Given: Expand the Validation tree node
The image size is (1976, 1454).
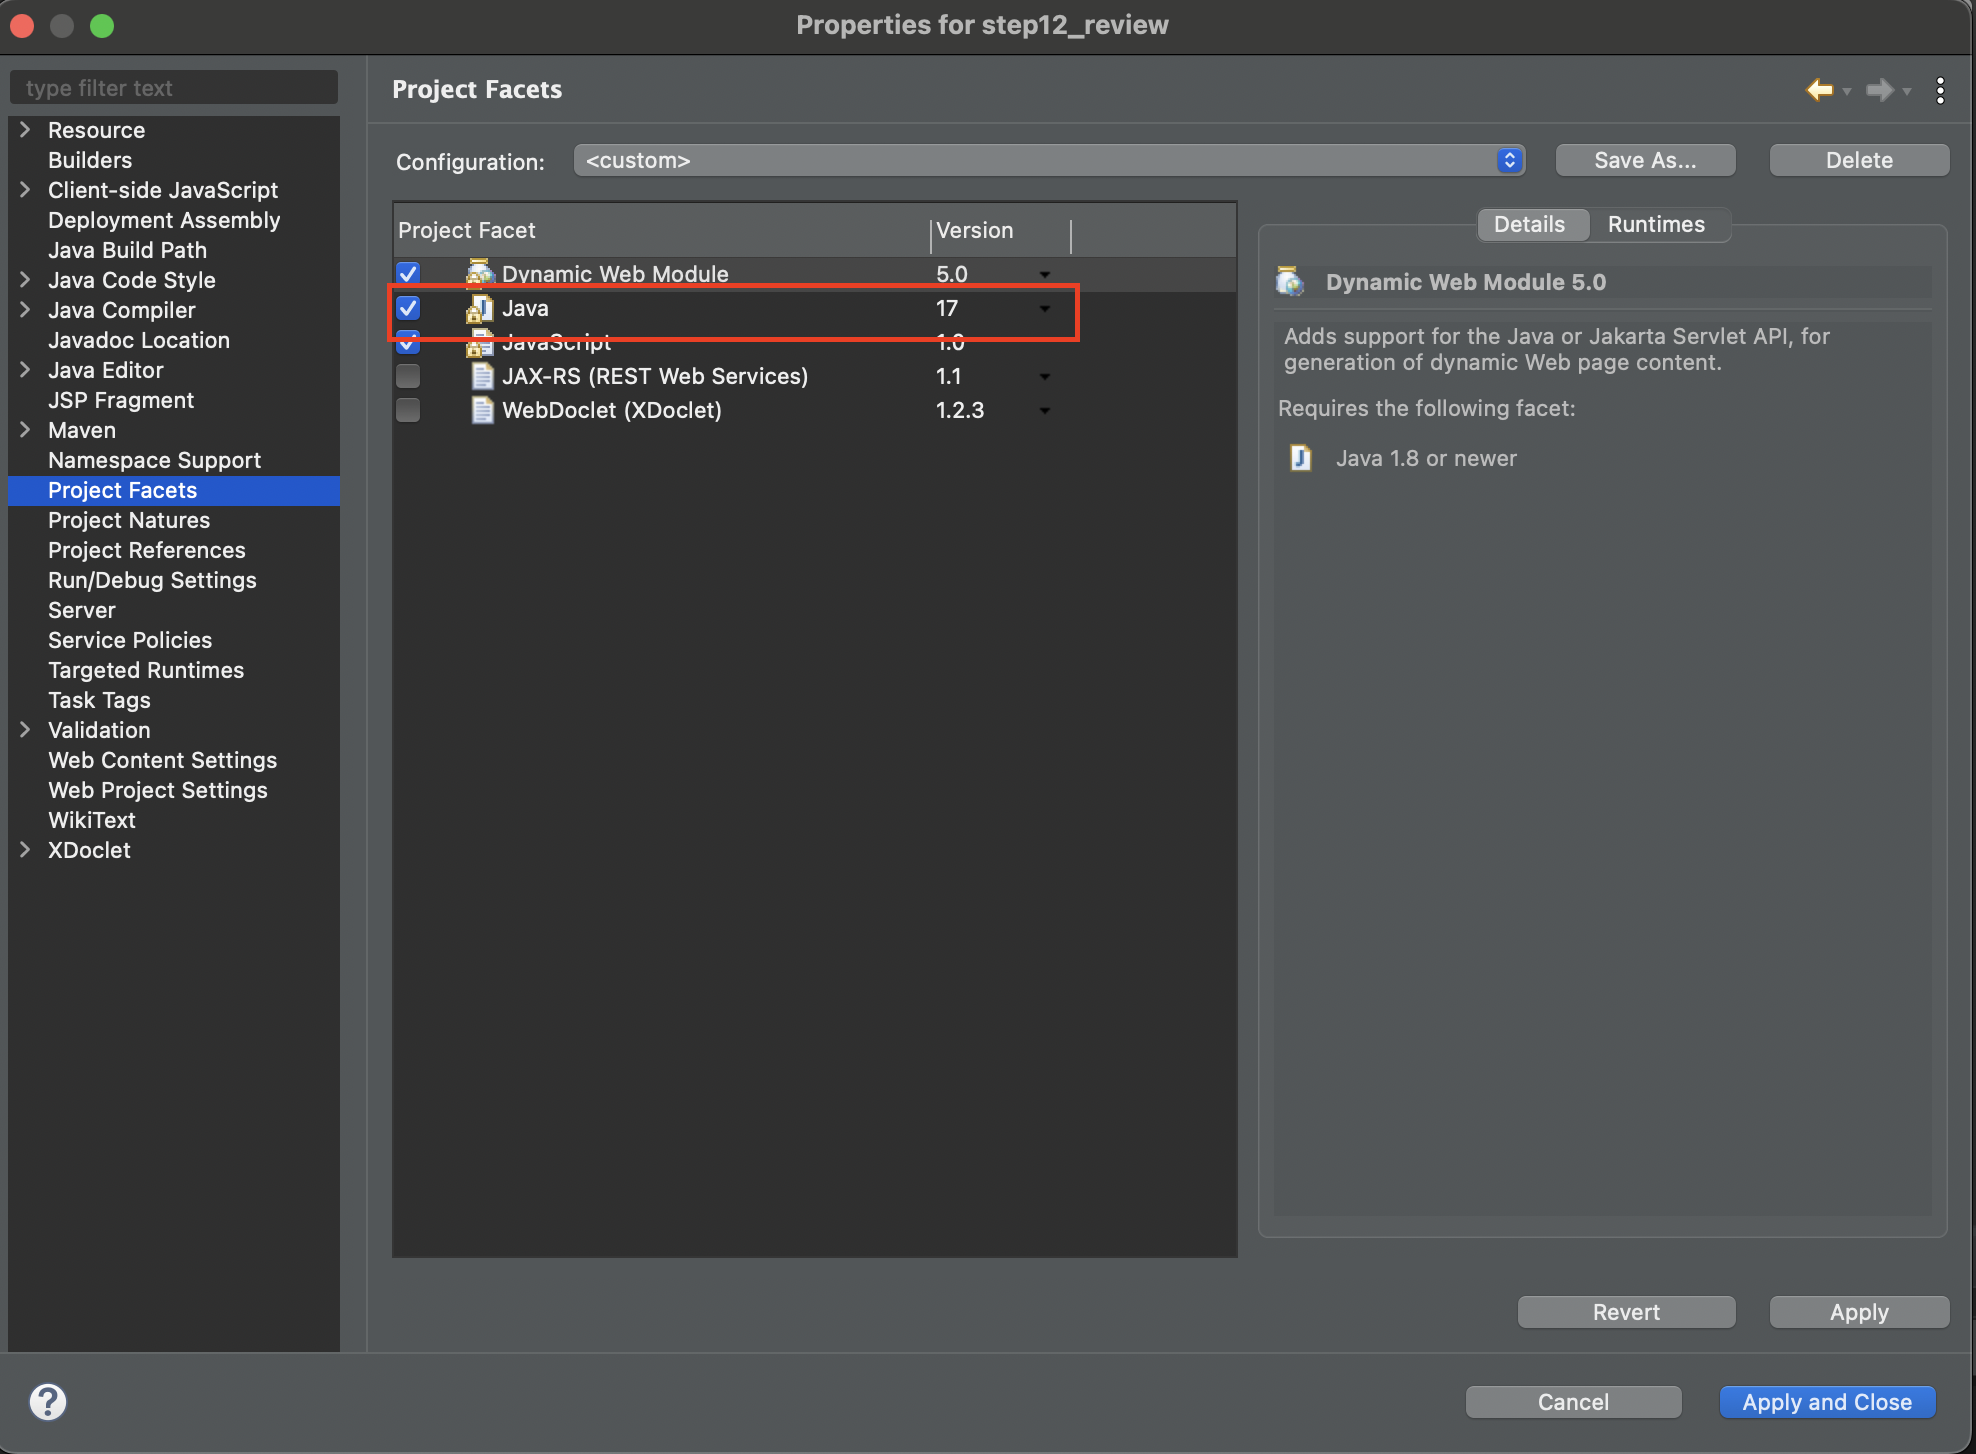Looking at the screenshot, I should coord(25,729).
